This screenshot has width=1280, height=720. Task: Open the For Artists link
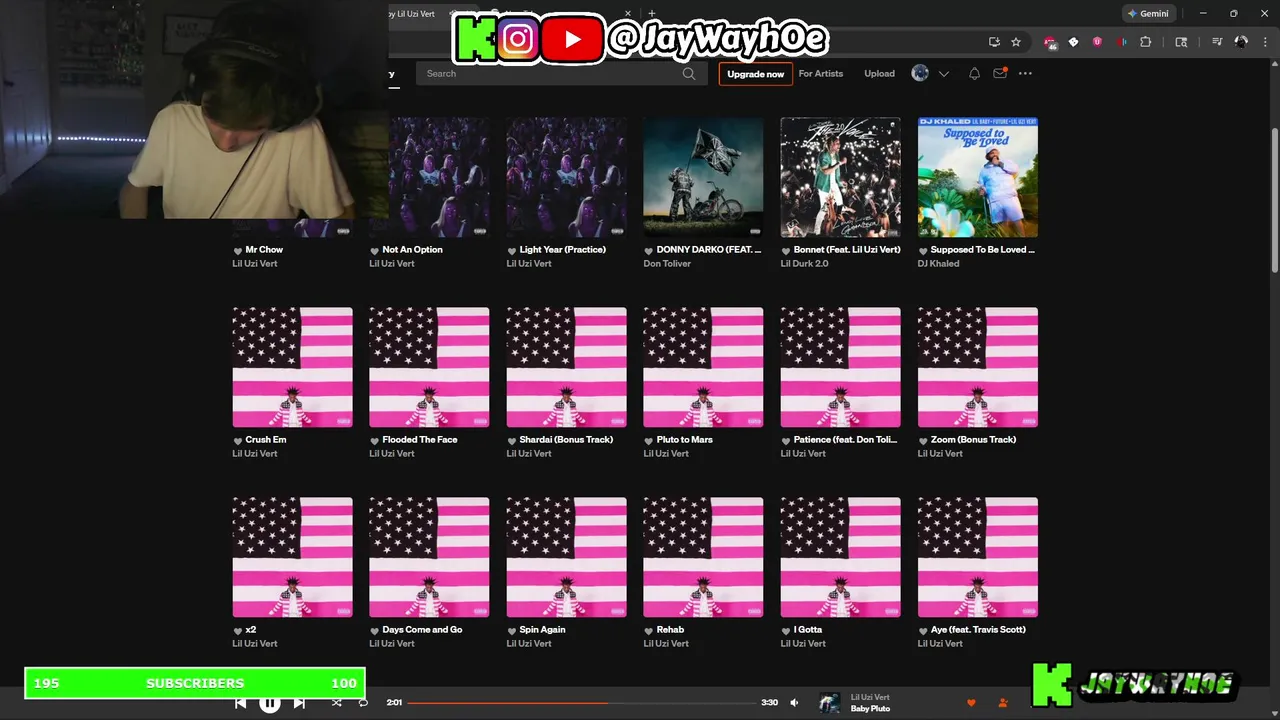(x=821, y=73)
